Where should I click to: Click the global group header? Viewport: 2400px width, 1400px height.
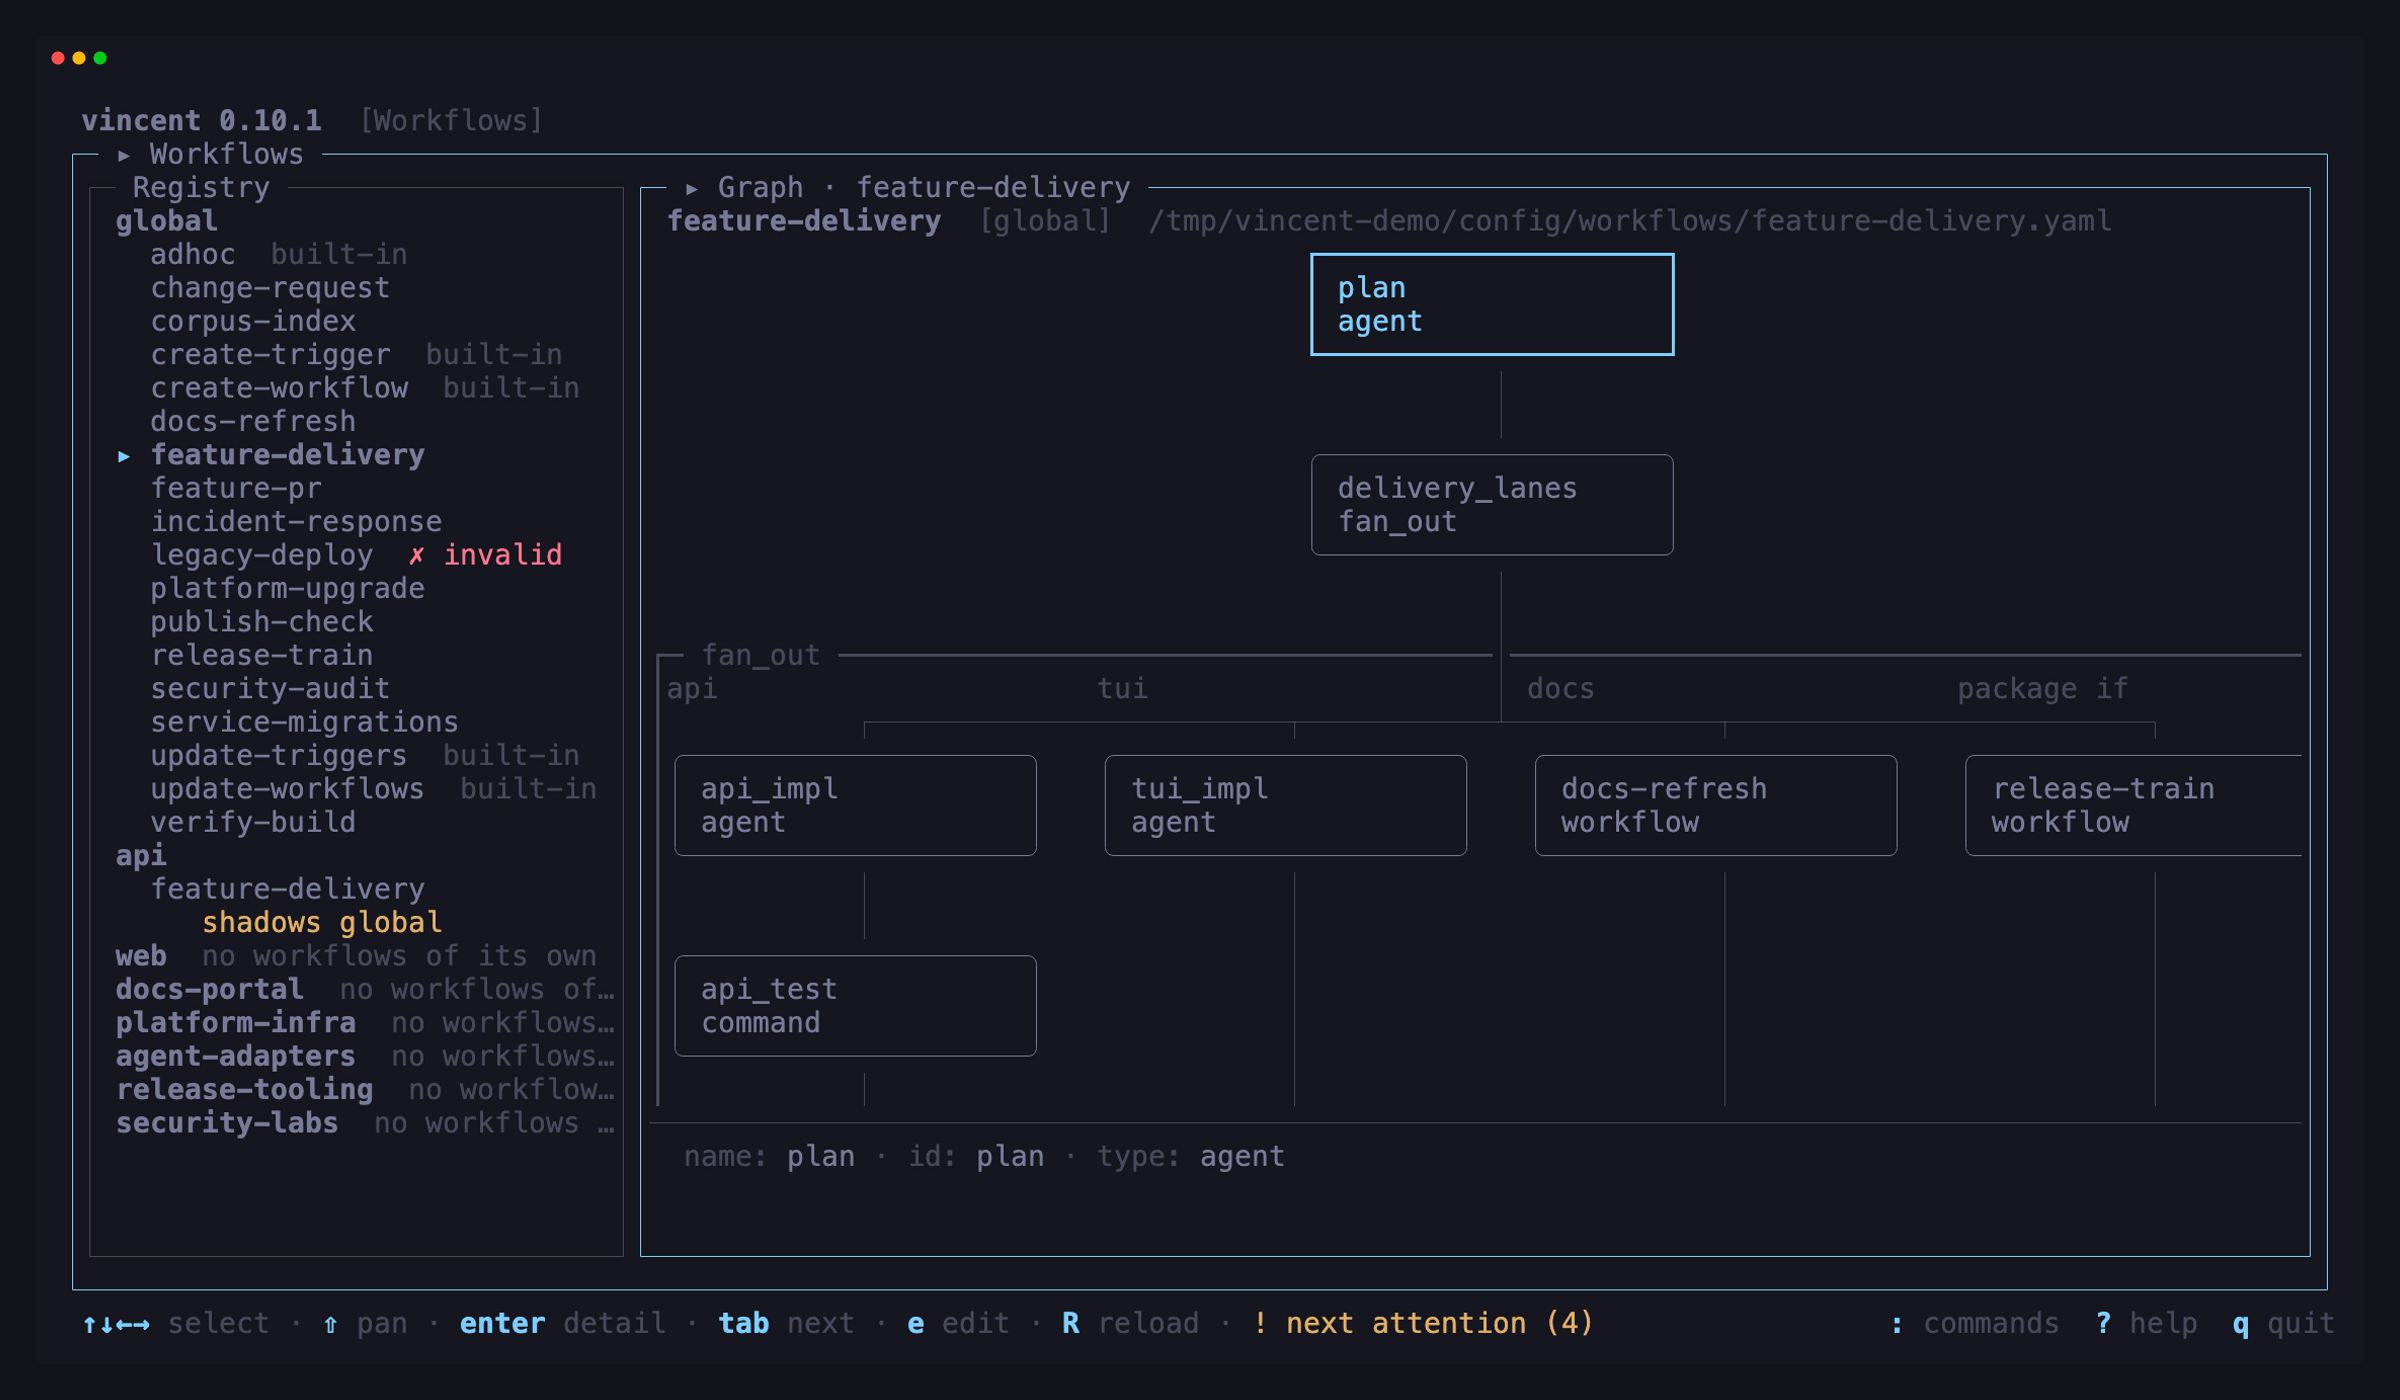tap(166, 221)
